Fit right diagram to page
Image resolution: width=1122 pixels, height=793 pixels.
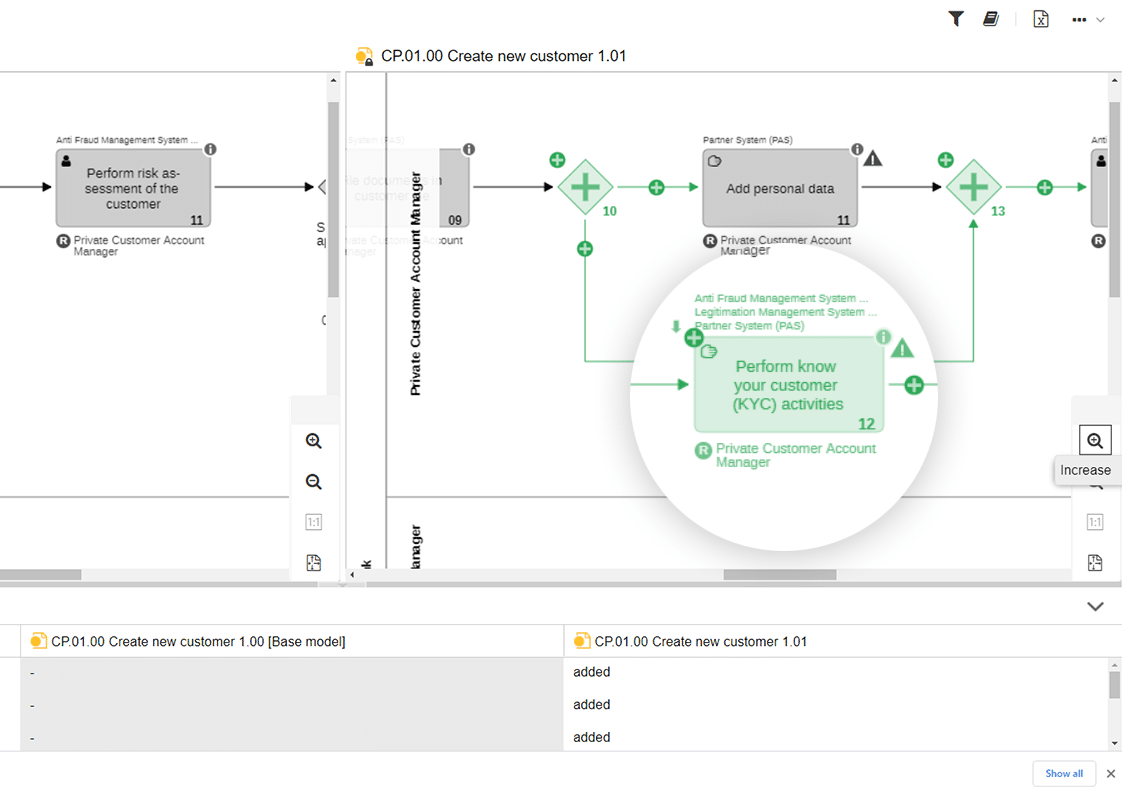(x=1095, y=563)
